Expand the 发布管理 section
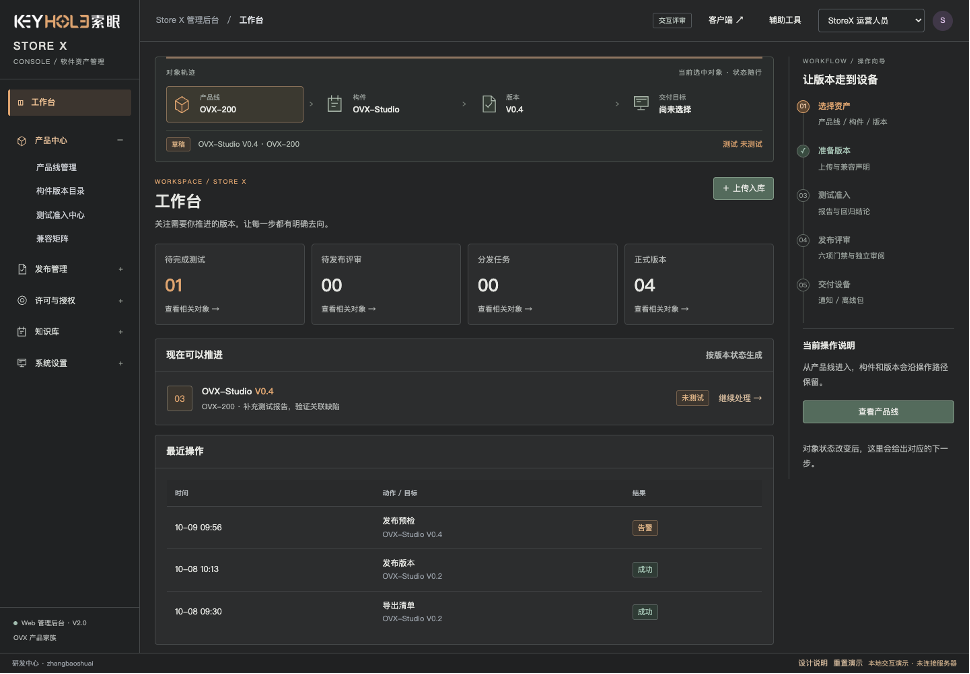 (121, 269)
